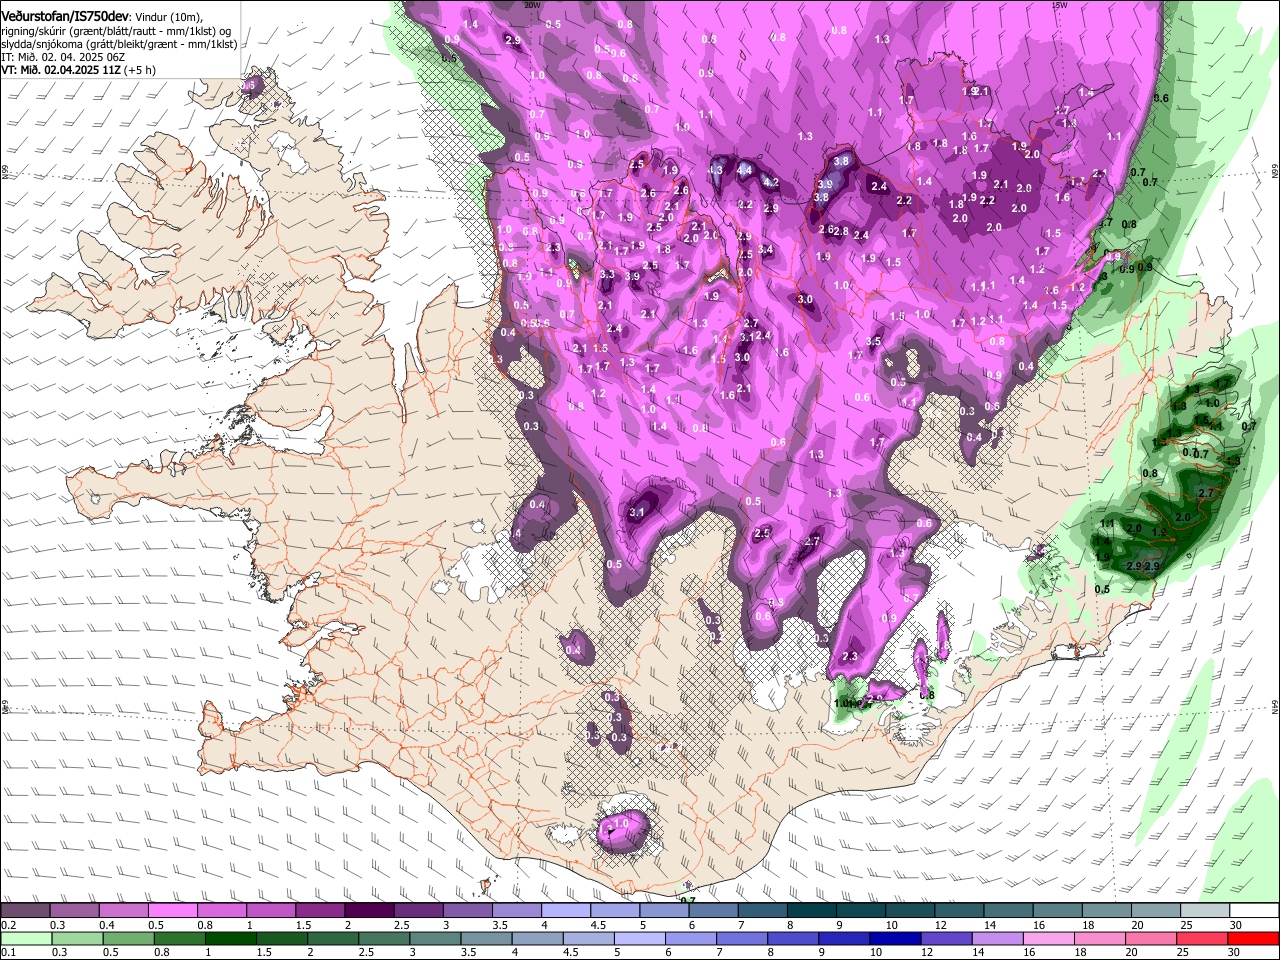Viewport: 1280px width, 960px height.
Task: Click the '(+5 h)' forecast offset text
Action: coord(141,70)
